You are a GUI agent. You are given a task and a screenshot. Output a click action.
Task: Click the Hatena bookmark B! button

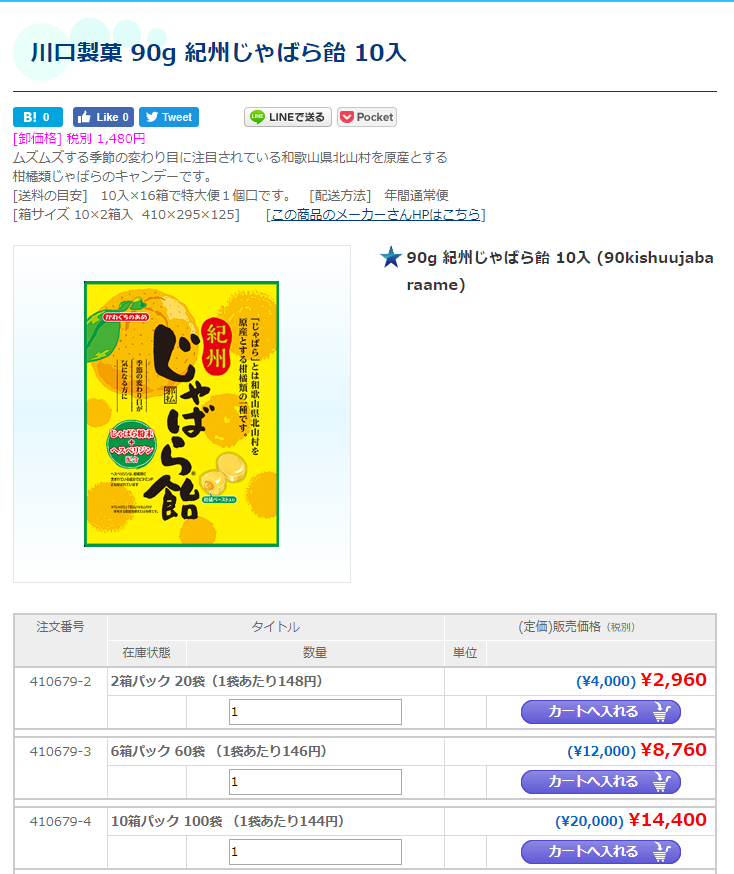[x=38, y=117]
